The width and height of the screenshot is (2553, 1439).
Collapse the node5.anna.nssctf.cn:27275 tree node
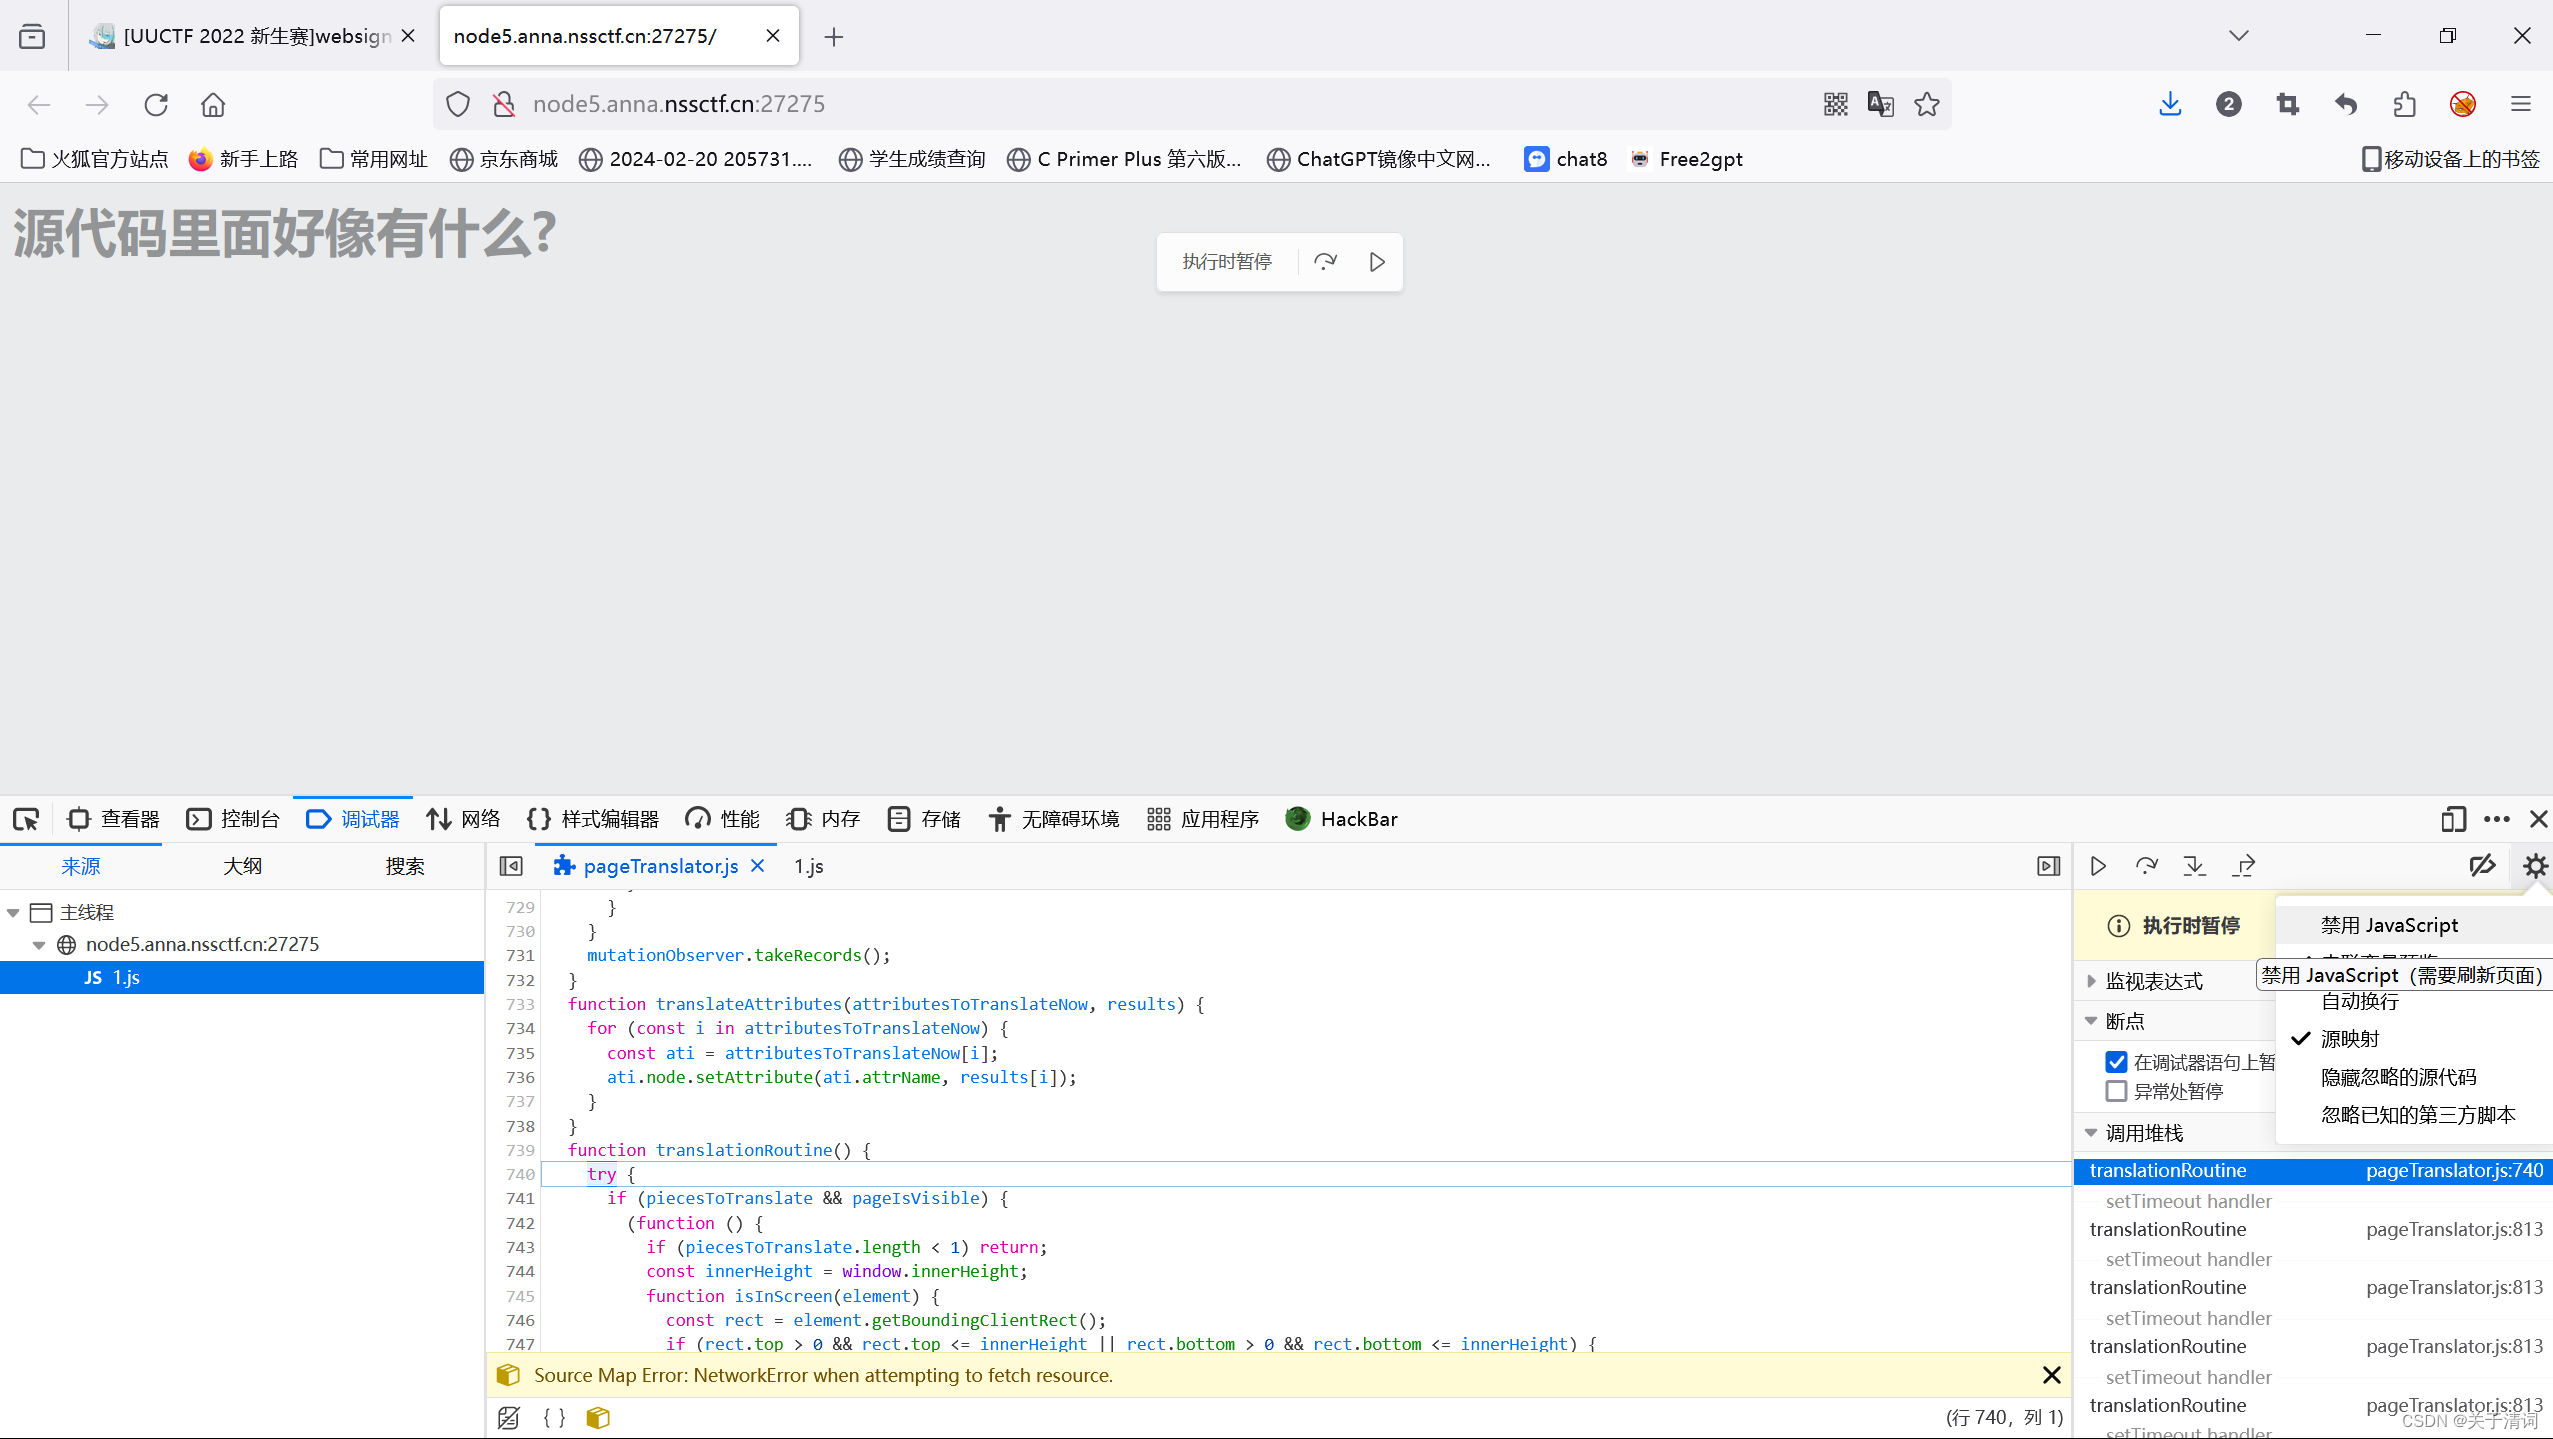click(39, 944)
